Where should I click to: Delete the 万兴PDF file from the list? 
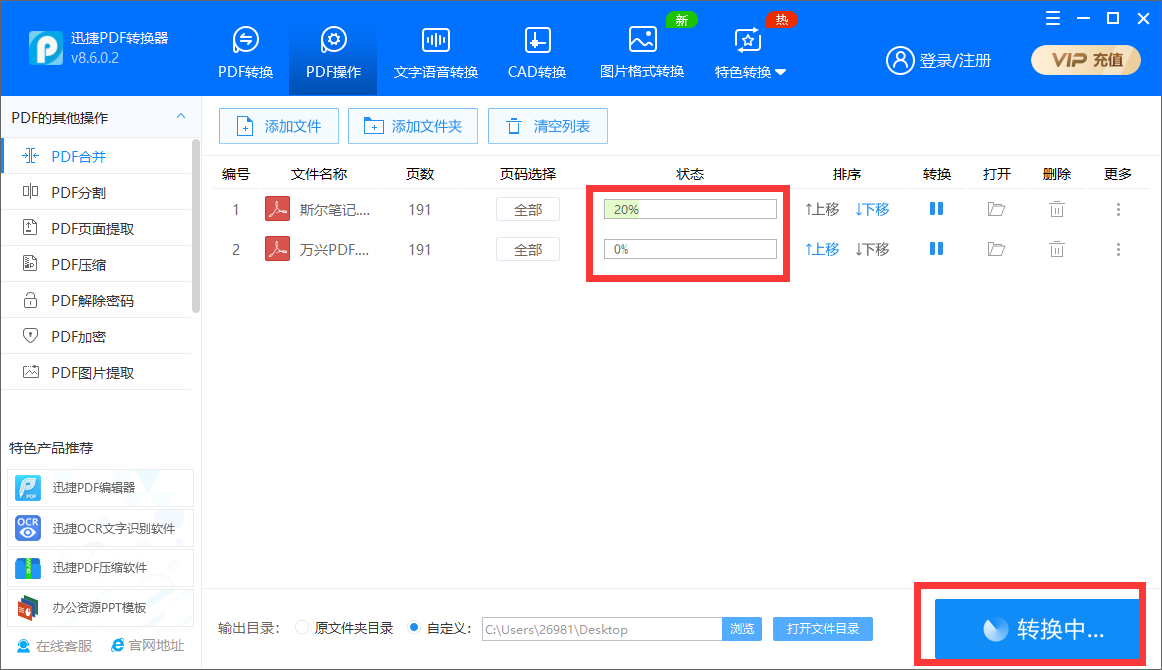[x=1057, y=249]
